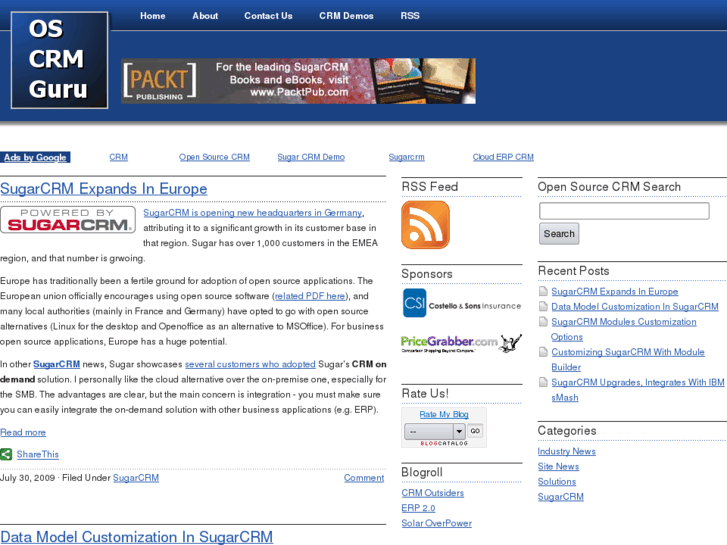
Task: Open the Cloud ERP CRM ad link
Action: pos(503,157)
